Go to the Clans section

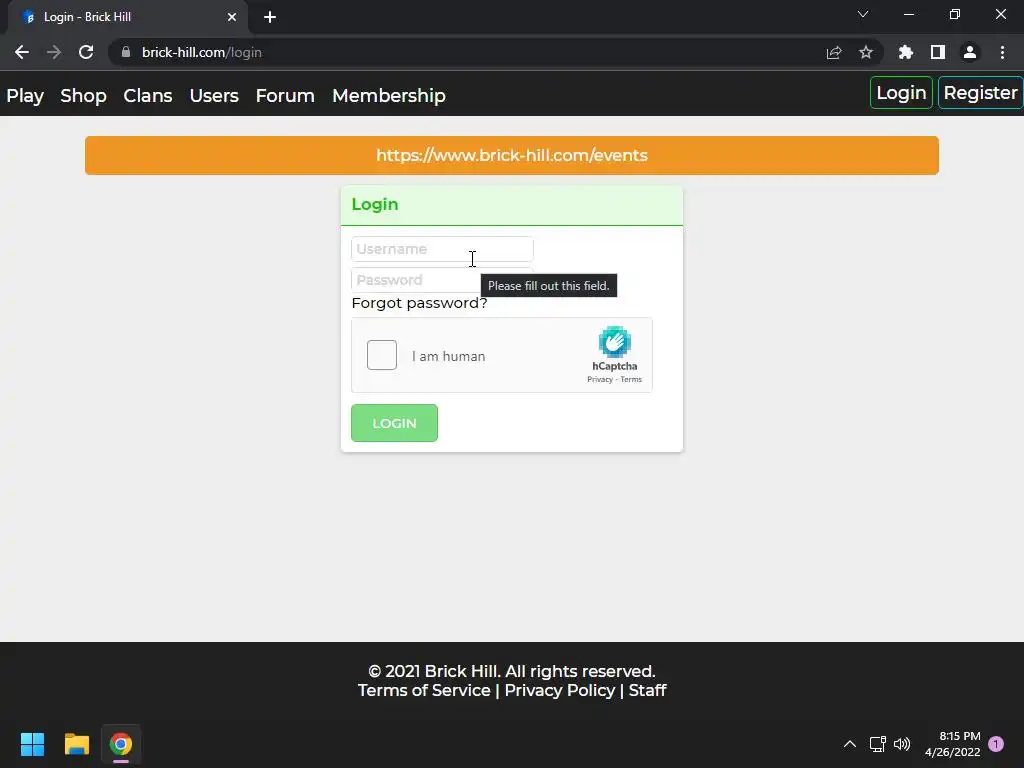pyautogui.click(x=148, y=95)
